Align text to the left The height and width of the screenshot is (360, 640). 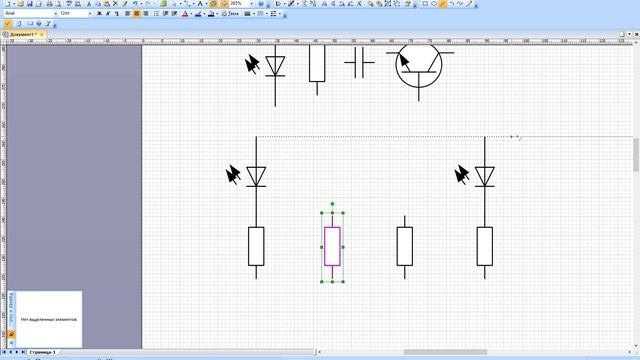pyautogui.click(x=128, y=13)
